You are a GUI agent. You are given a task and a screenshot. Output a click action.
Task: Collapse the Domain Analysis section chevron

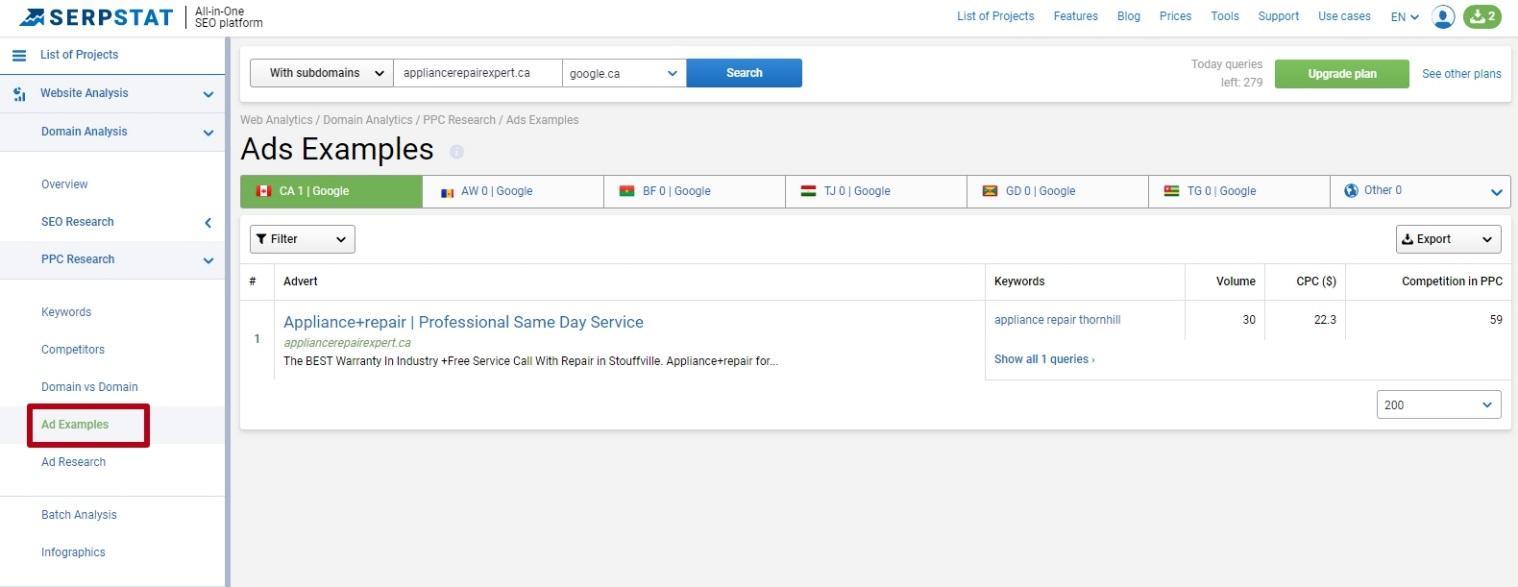point(208,132)
